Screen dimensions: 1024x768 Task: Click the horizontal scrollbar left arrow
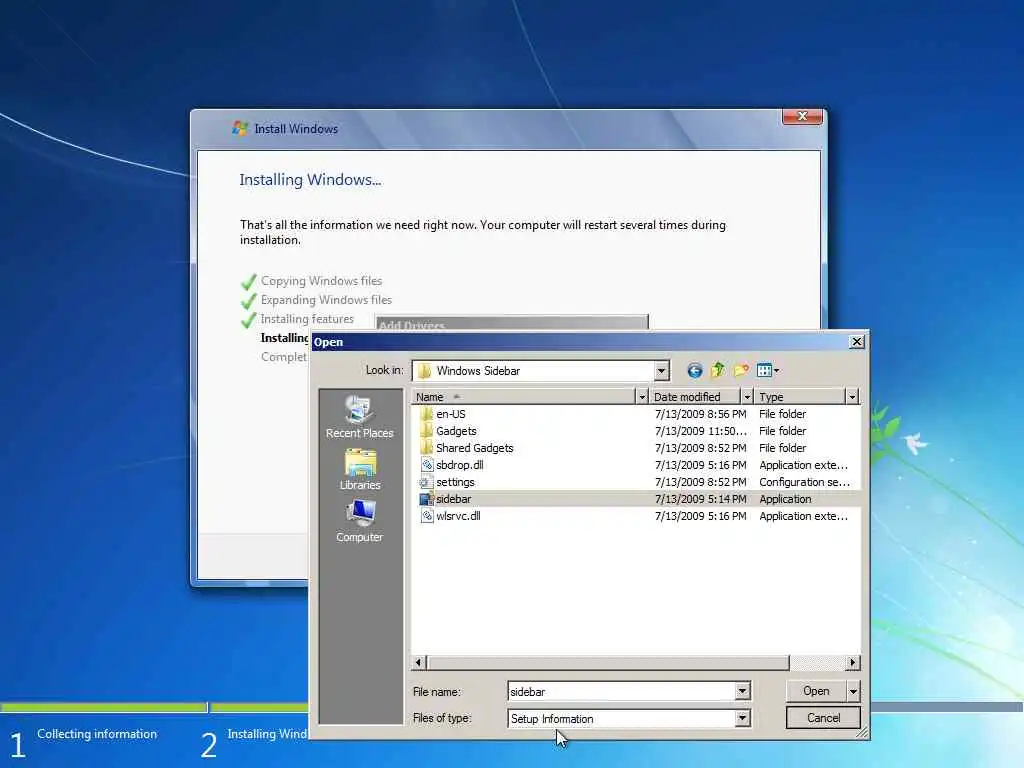[x=419, y=663]
